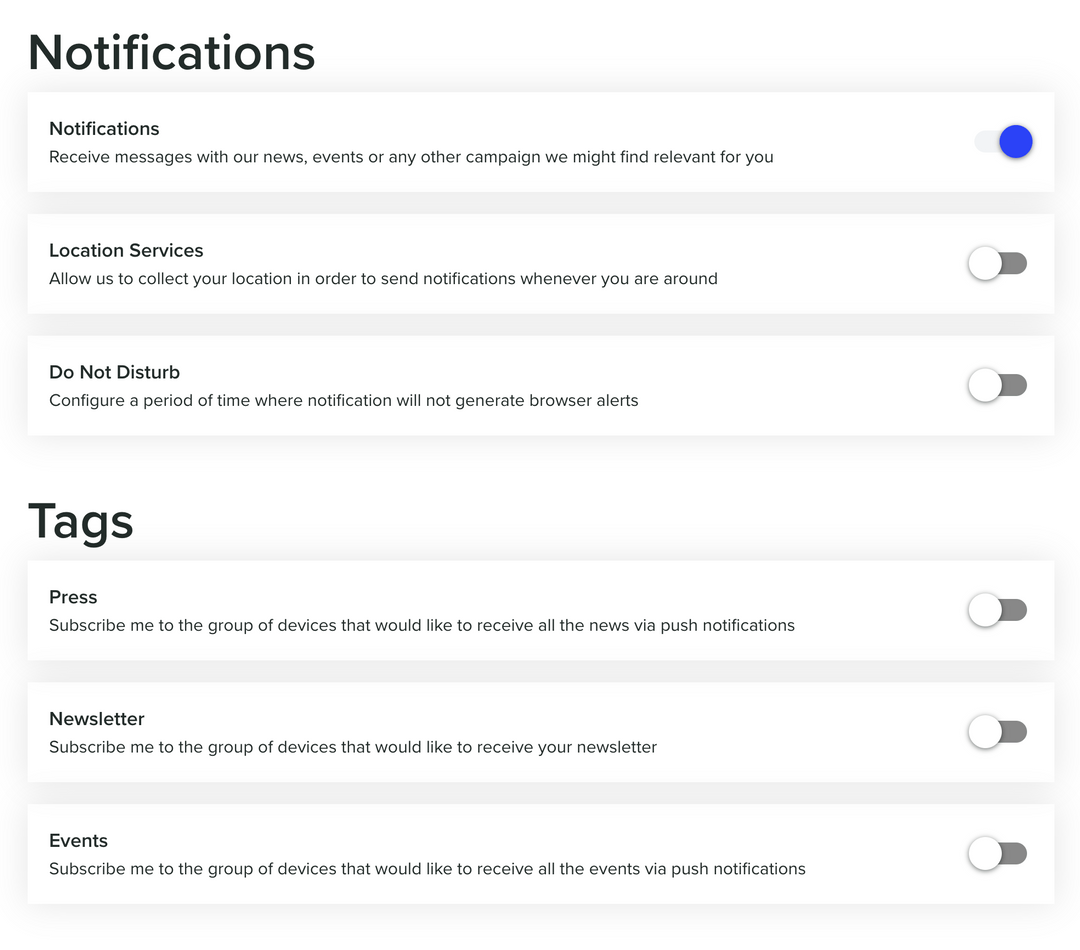Click the Location Services description text
The width and height of the screenshot is (1080, 950).
383,279
